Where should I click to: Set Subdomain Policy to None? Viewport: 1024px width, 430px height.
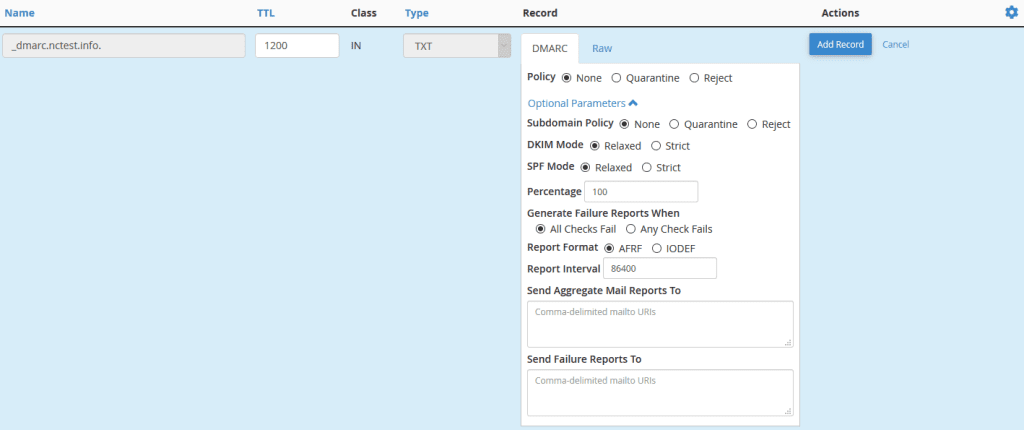coord(624,124)
